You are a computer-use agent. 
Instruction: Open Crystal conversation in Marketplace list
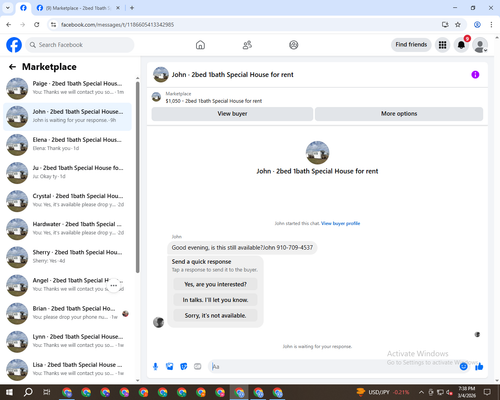point(67,201)
